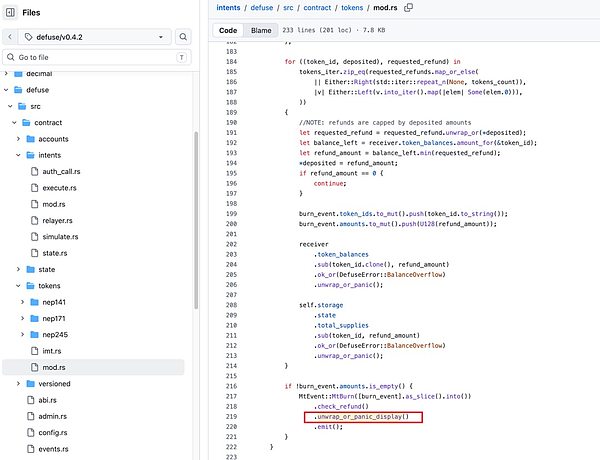Open mod.rs under the intents folder
Image resolution: width=600 pixels, height=460 pixels.
[54, 204]
